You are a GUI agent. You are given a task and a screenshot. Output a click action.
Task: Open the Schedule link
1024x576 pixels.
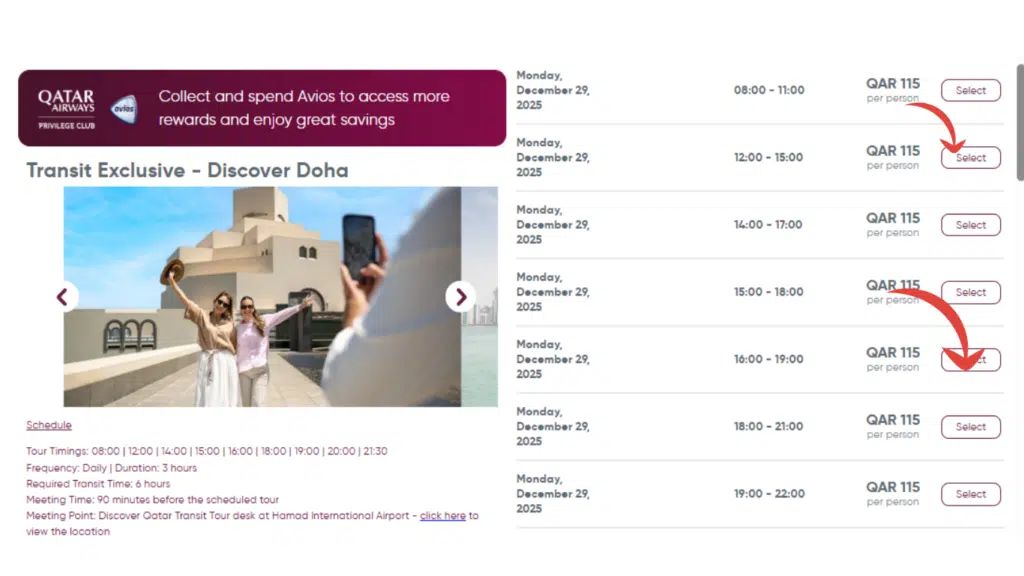pyautogui.click(x=48, y=424)
